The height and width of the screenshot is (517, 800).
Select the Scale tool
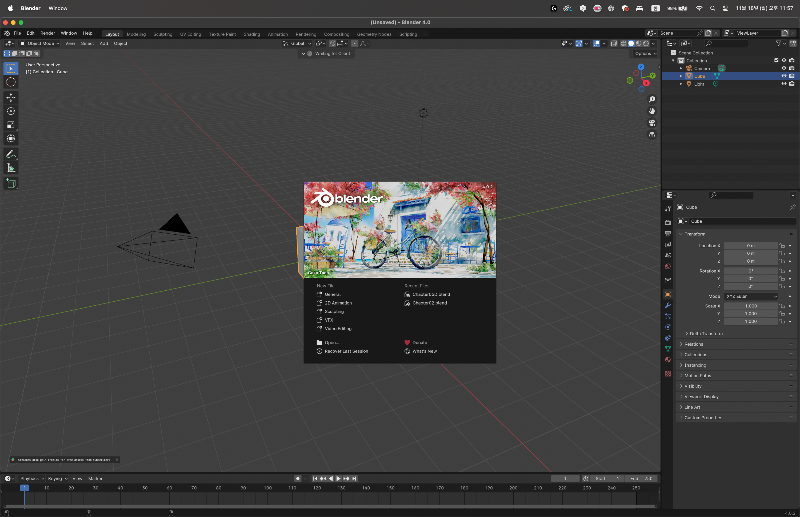pos(11,125)
